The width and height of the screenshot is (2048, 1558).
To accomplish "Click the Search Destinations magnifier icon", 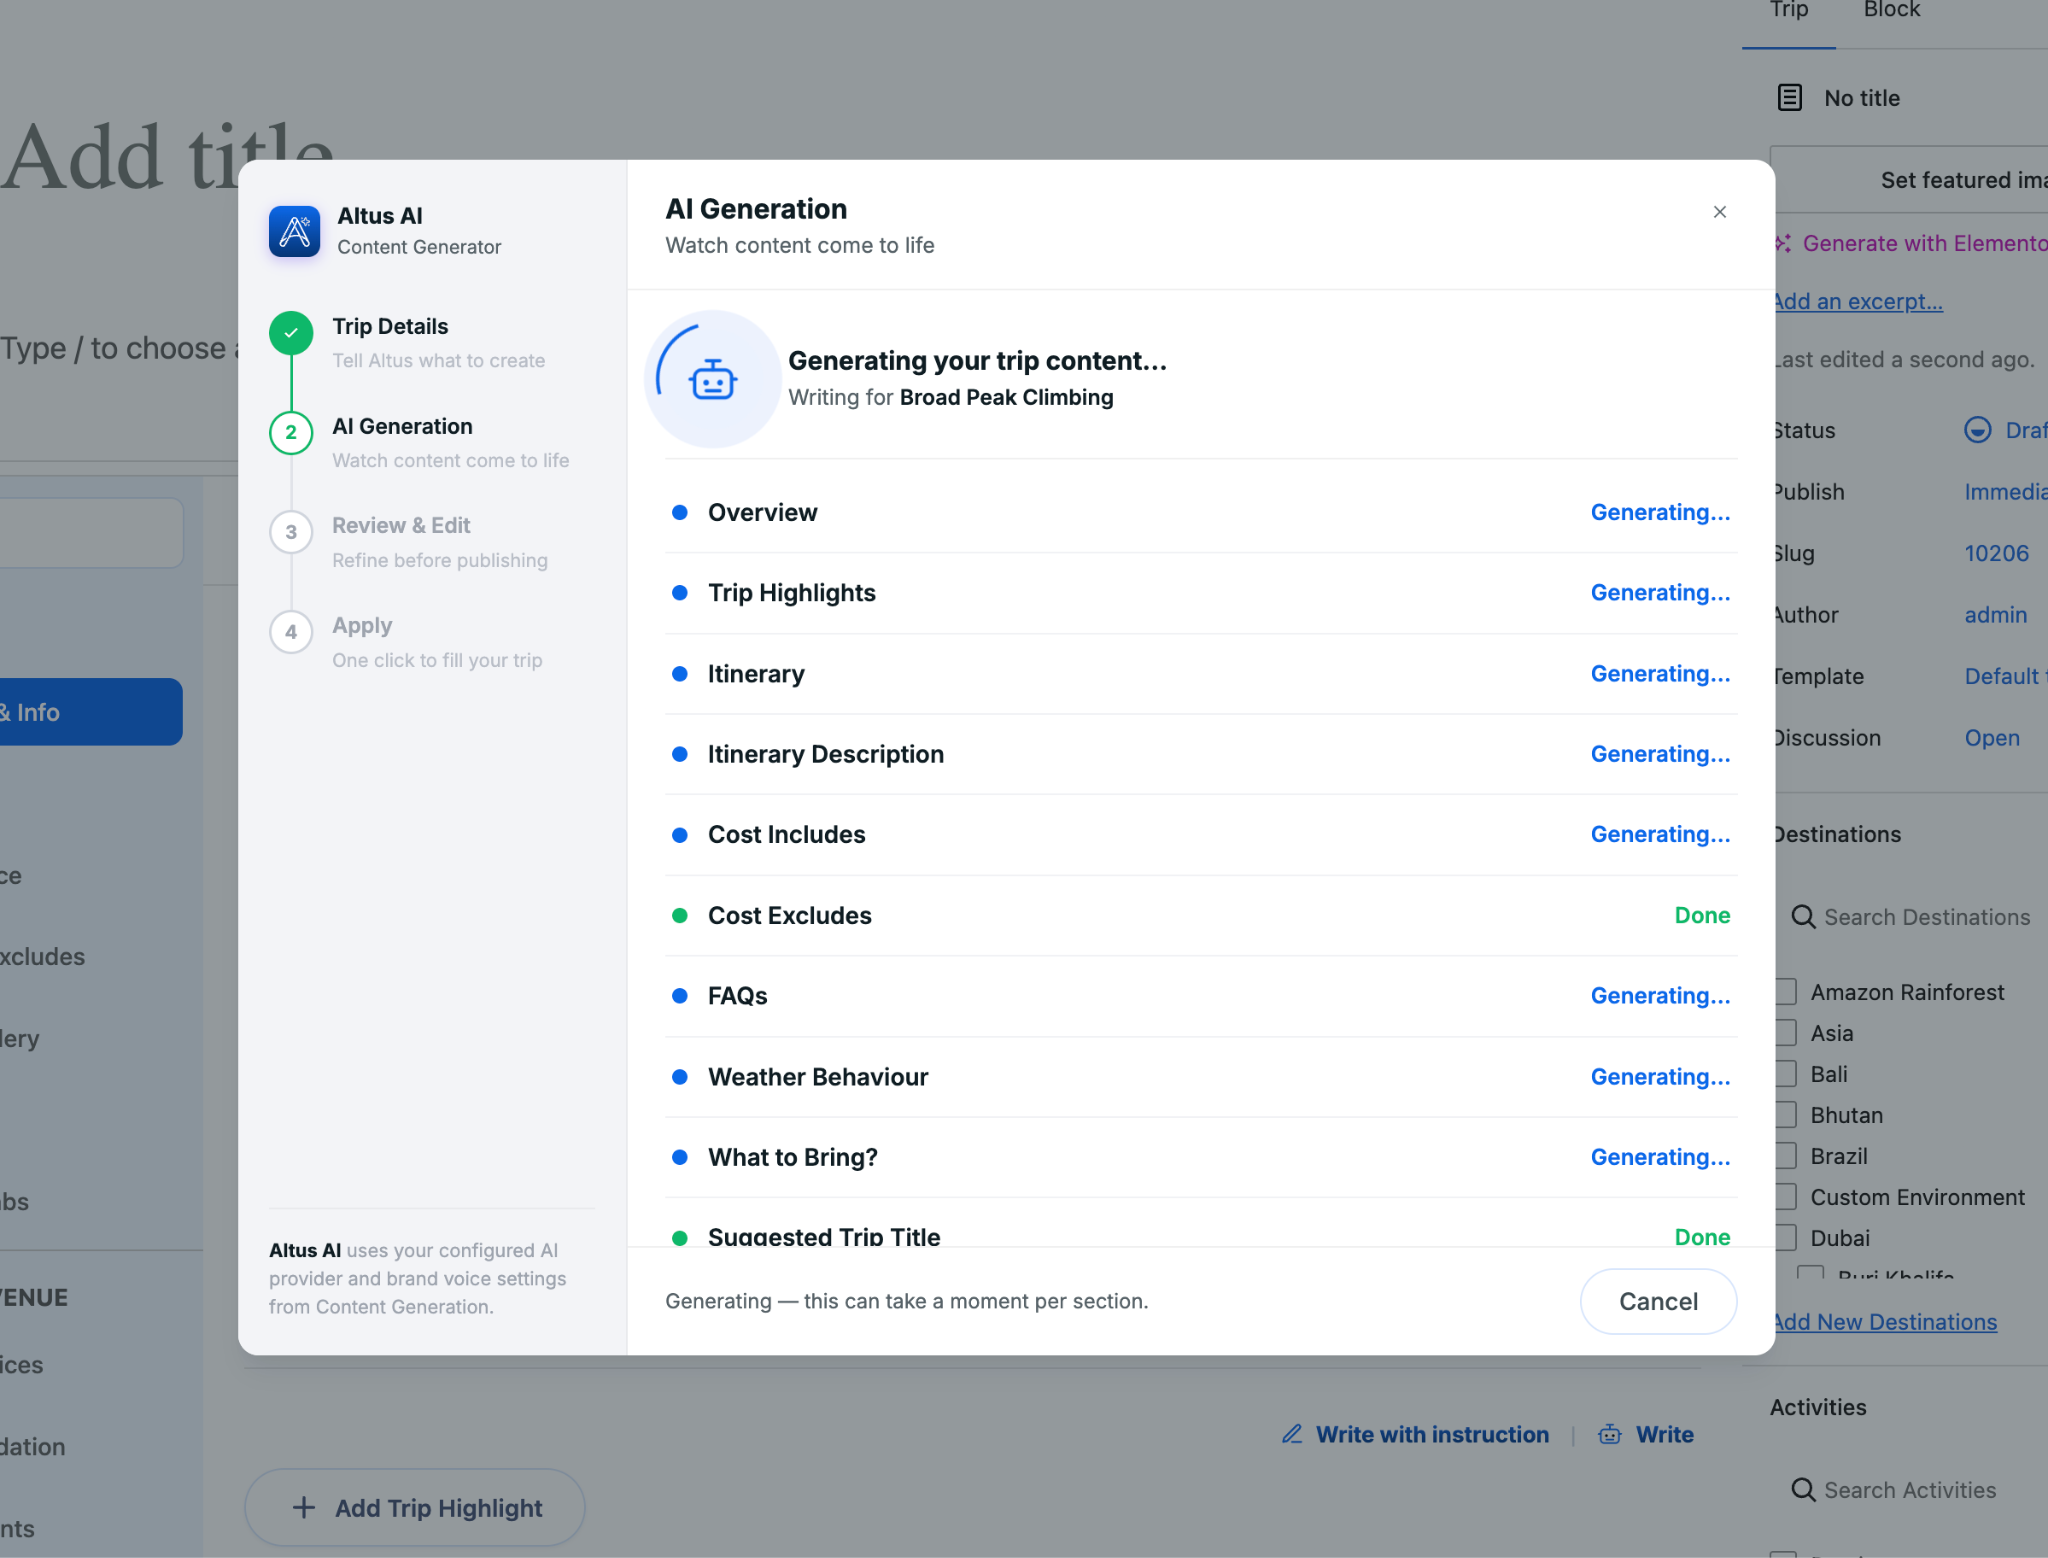I will [x=1802, y=917].
